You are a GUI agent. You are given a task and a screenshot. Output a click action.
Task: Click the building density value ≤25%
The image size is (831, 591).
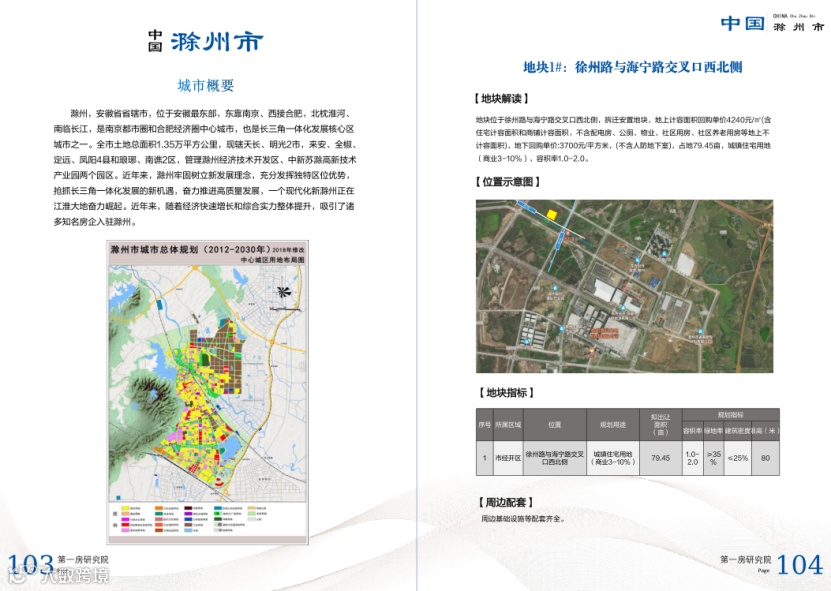click(737, 458)
